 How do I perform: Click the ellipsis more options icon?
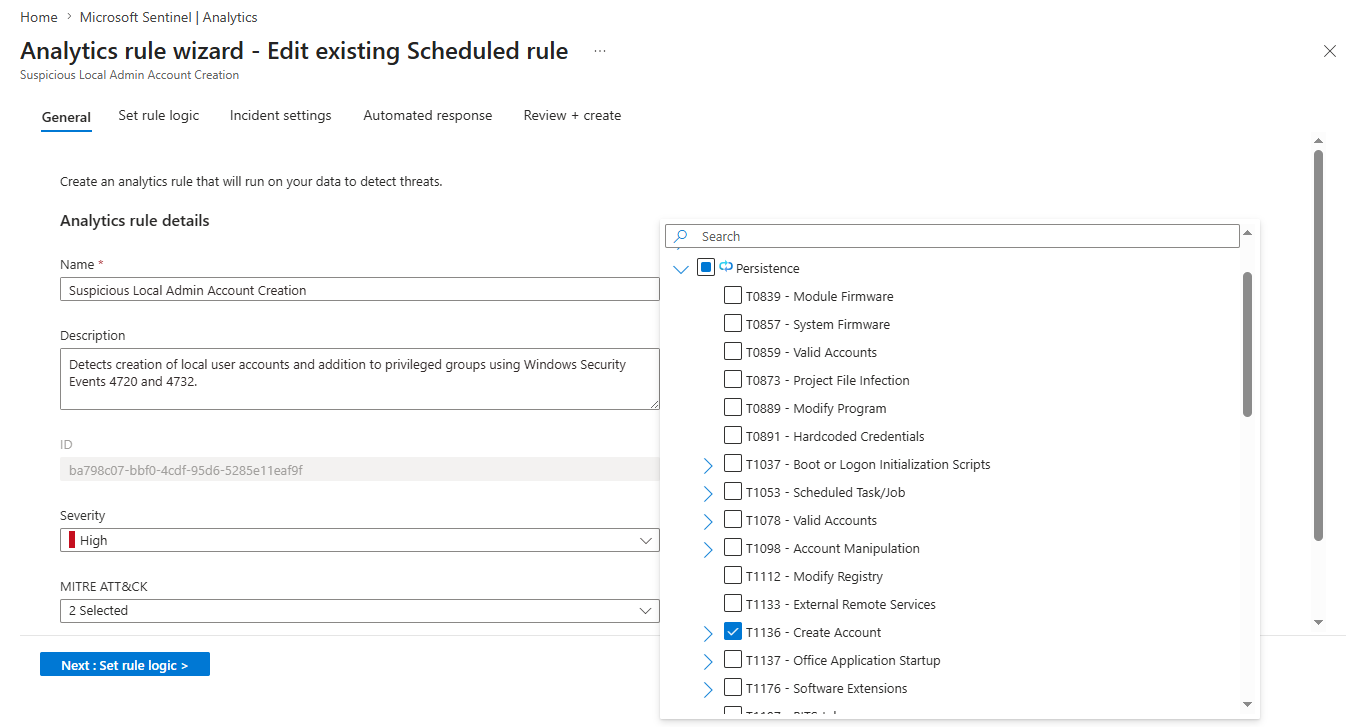click(x=600, y=51)
